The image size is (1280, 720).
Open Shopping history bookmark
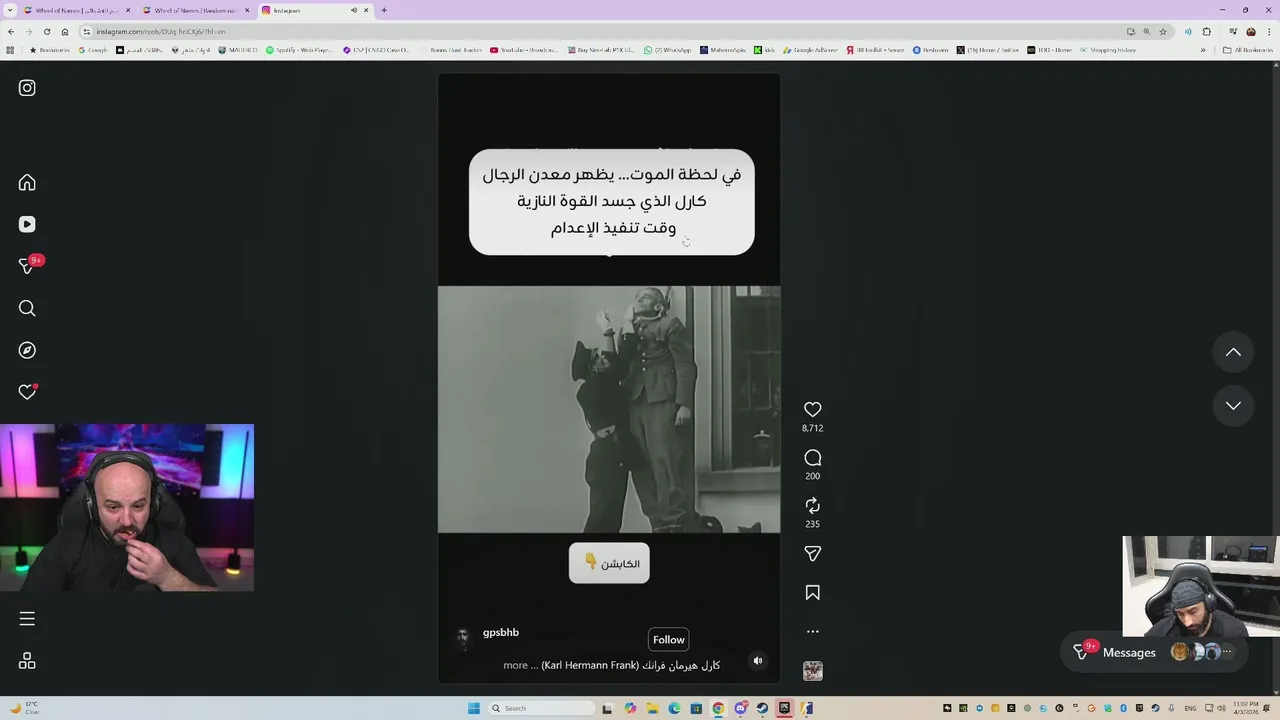[1107, 50]
